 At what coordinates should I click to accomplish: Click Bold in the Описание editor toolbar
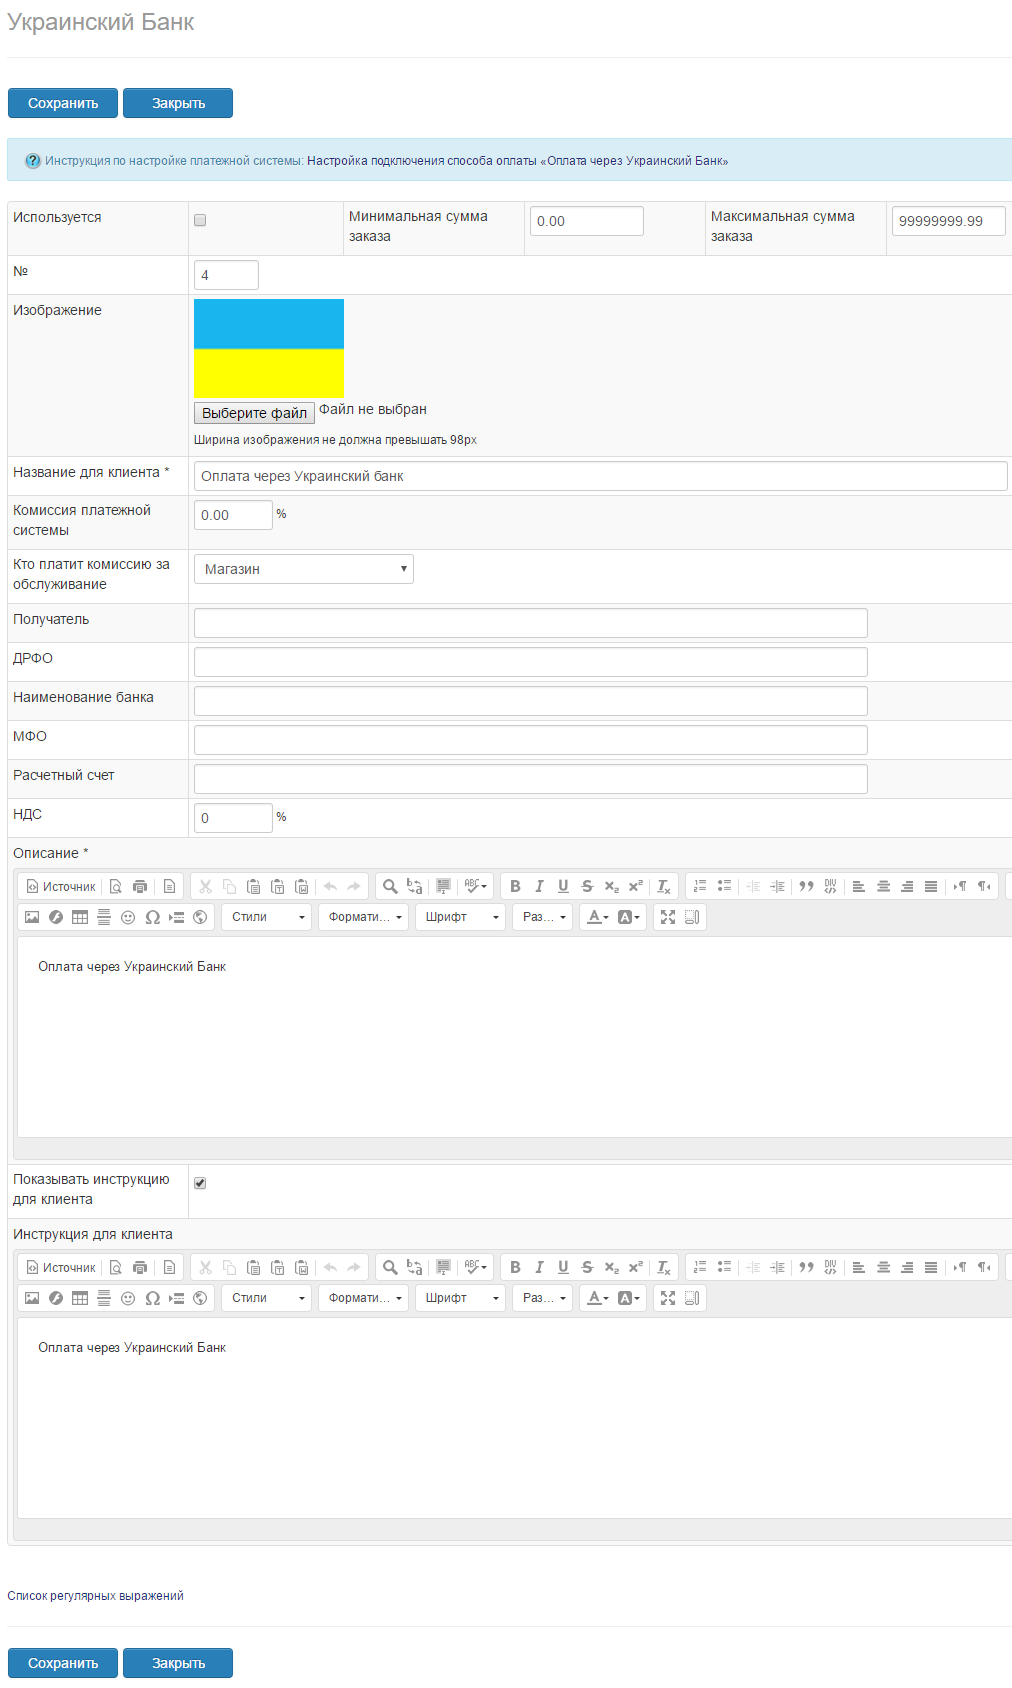[x=515, y=886]
